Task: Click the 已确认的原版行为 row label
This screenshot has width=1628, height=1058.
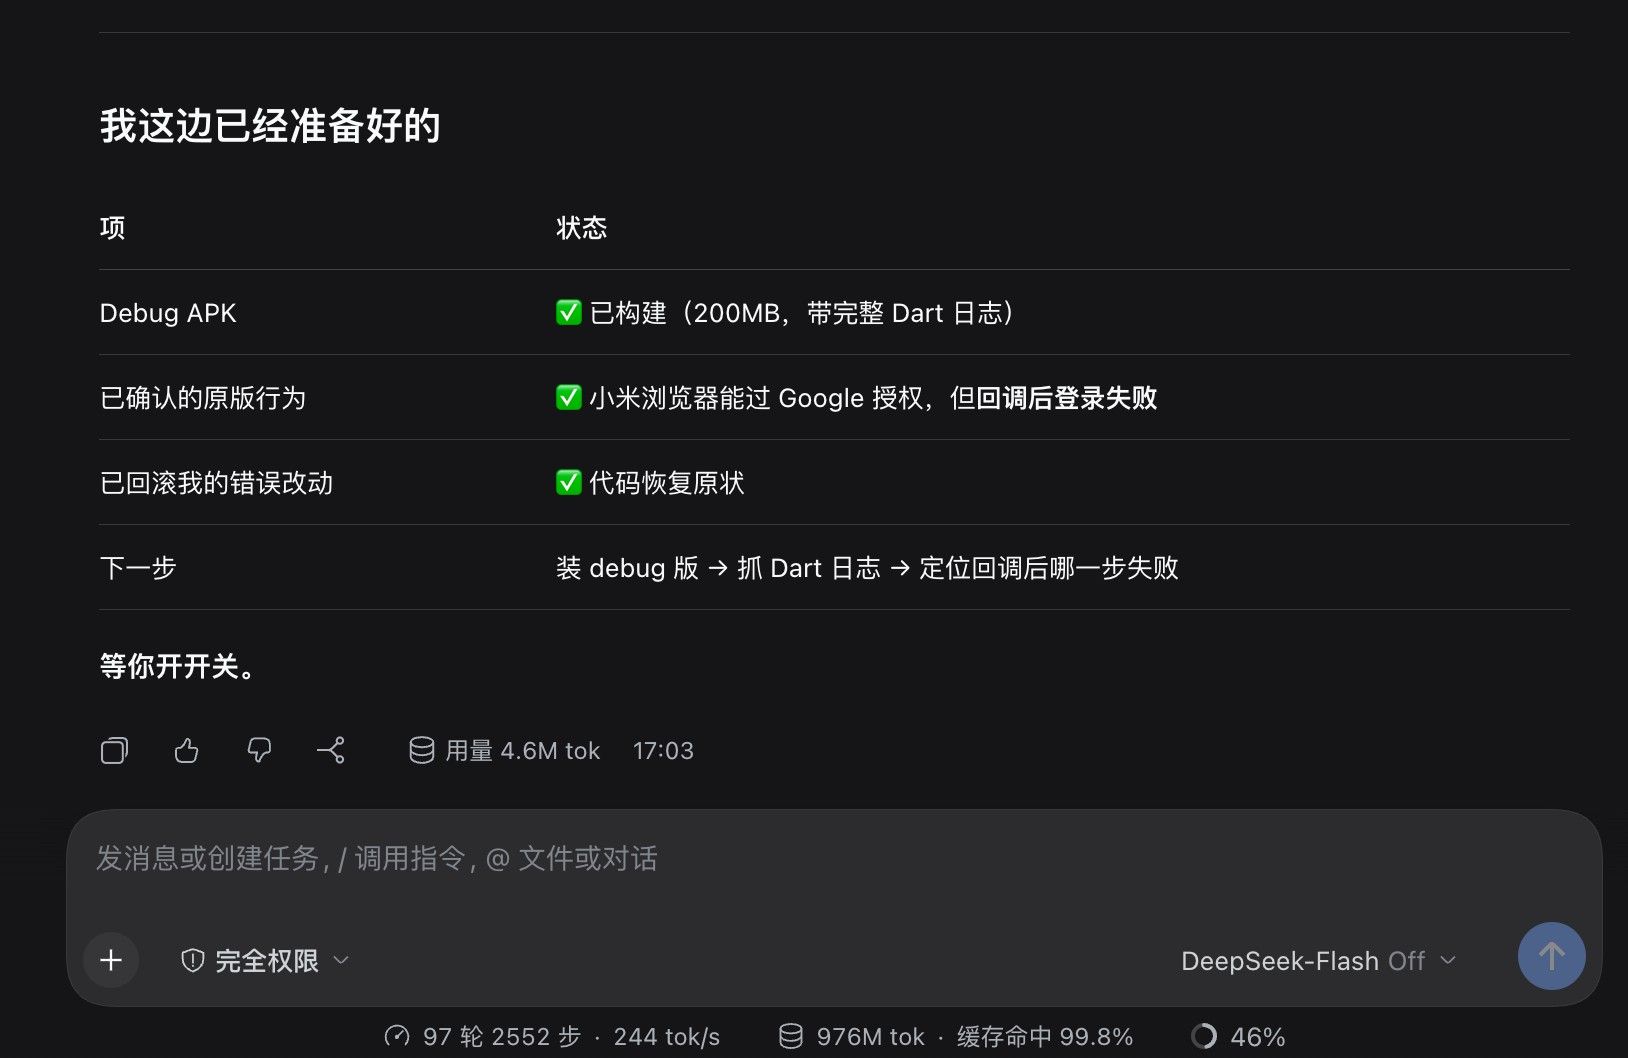Action: click(203, 398)
